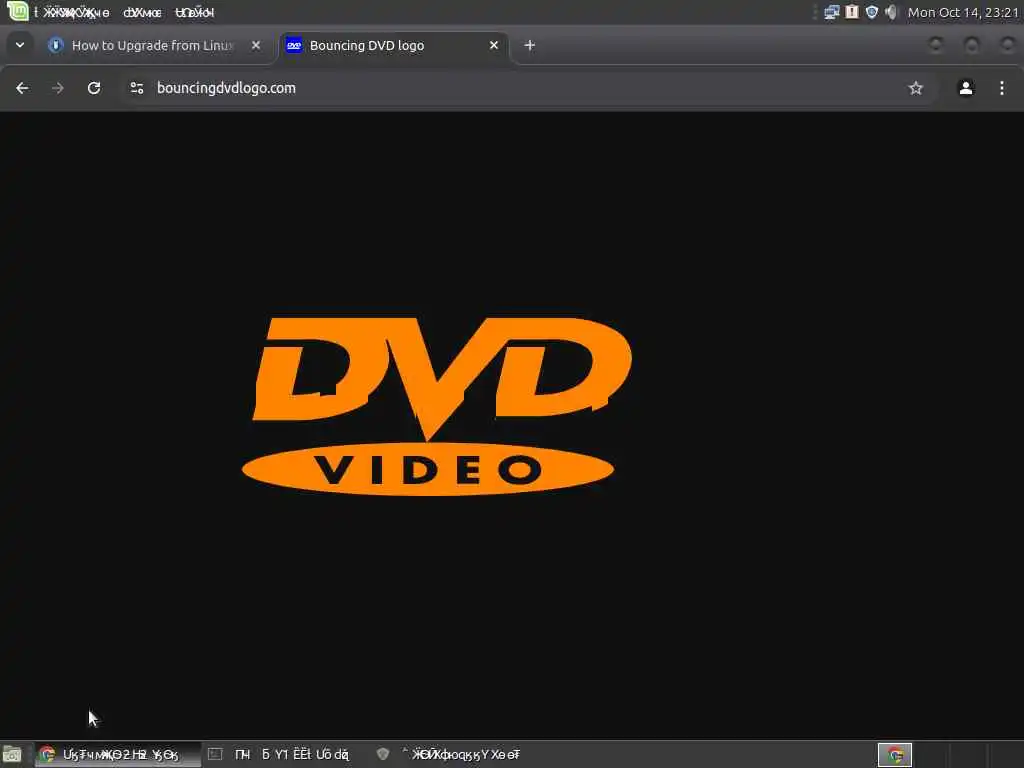The height and width of the screenshot is (768, 1024).
Task: Open the third garbled top panel menu
Action: click(x=195, y=12)
